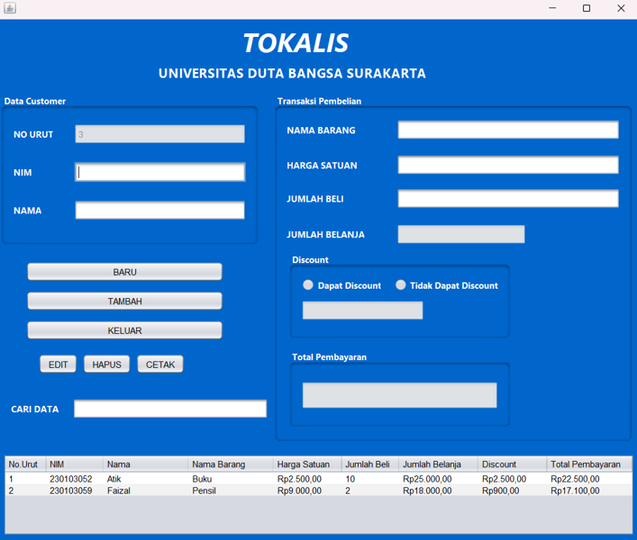
Task: Click the HAPUS button
Action: tap(107, 364)
